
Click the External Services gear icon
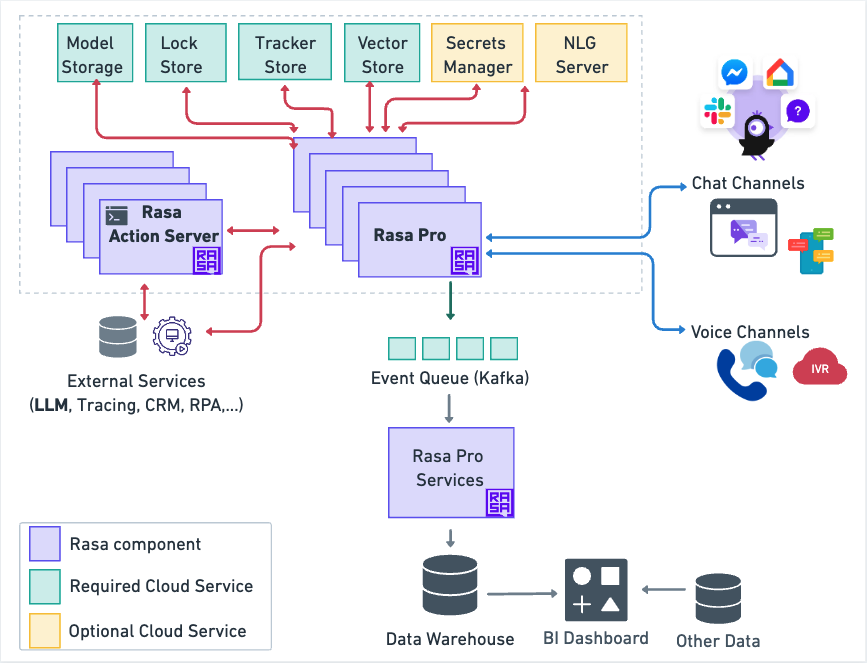click(x=171, y=337)
